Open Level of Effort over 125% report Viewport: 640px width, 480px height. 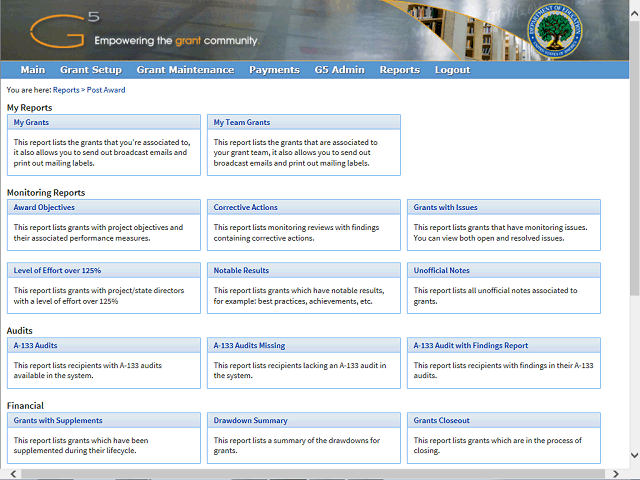[x=57, y=271]
